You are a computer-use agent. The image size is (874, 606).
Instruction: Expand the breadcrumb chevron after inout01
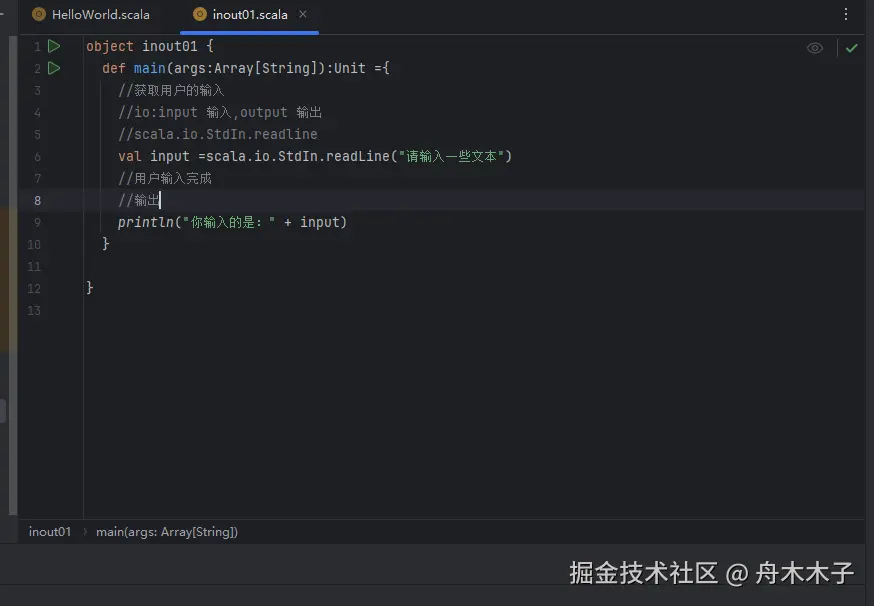click(x=84, y=532)
